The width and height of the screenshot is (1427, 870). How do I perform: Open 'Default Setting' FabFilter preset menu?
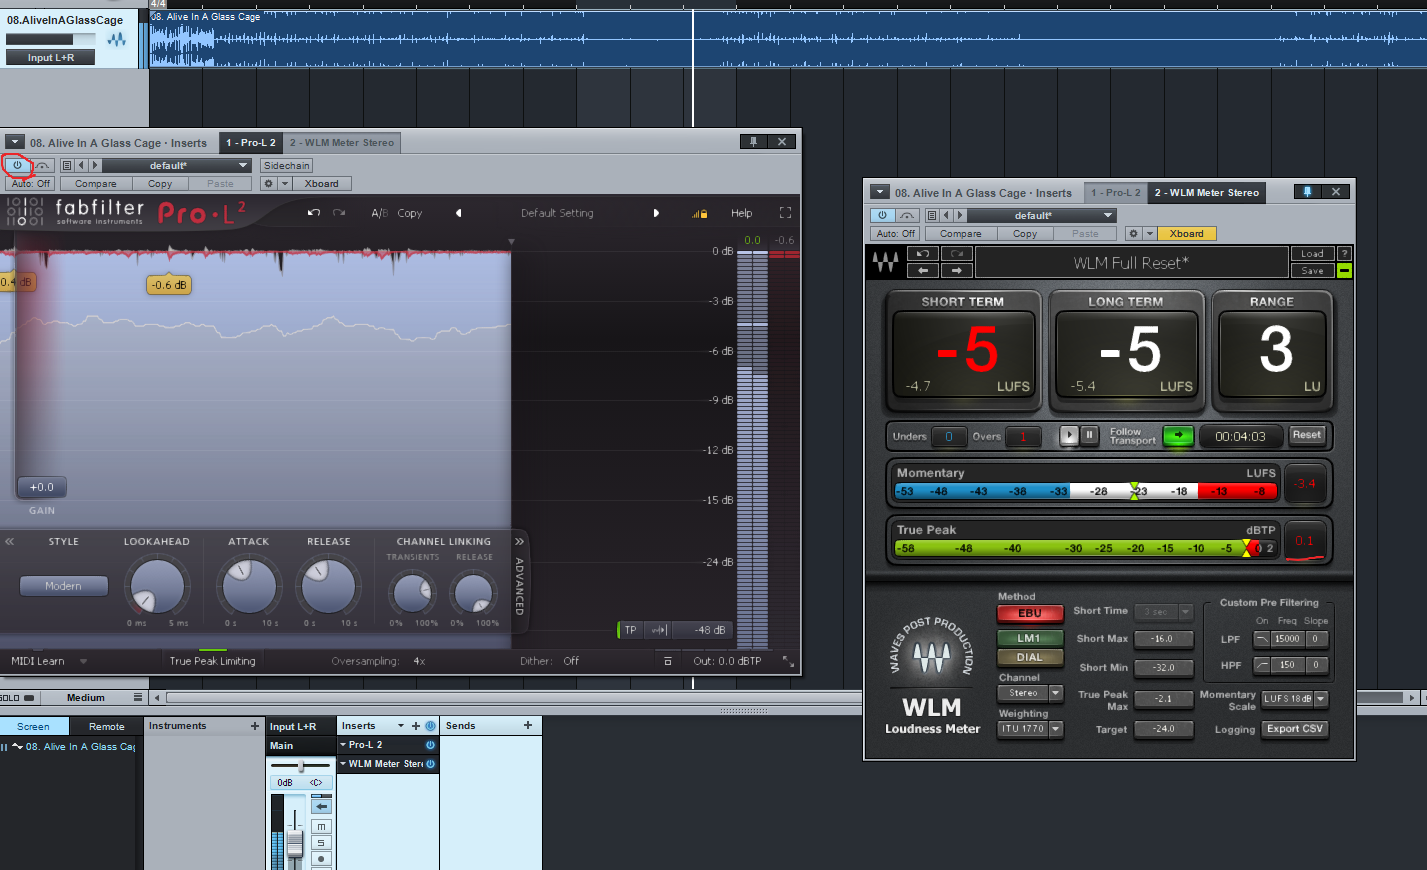[557, 213]
